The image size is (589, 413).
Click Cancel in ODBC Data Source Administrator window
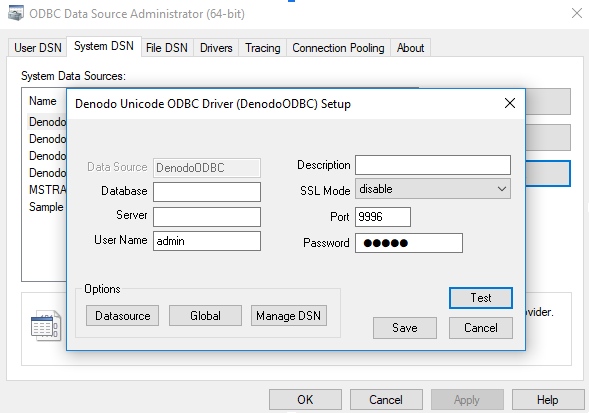click(x=386, y=399)
